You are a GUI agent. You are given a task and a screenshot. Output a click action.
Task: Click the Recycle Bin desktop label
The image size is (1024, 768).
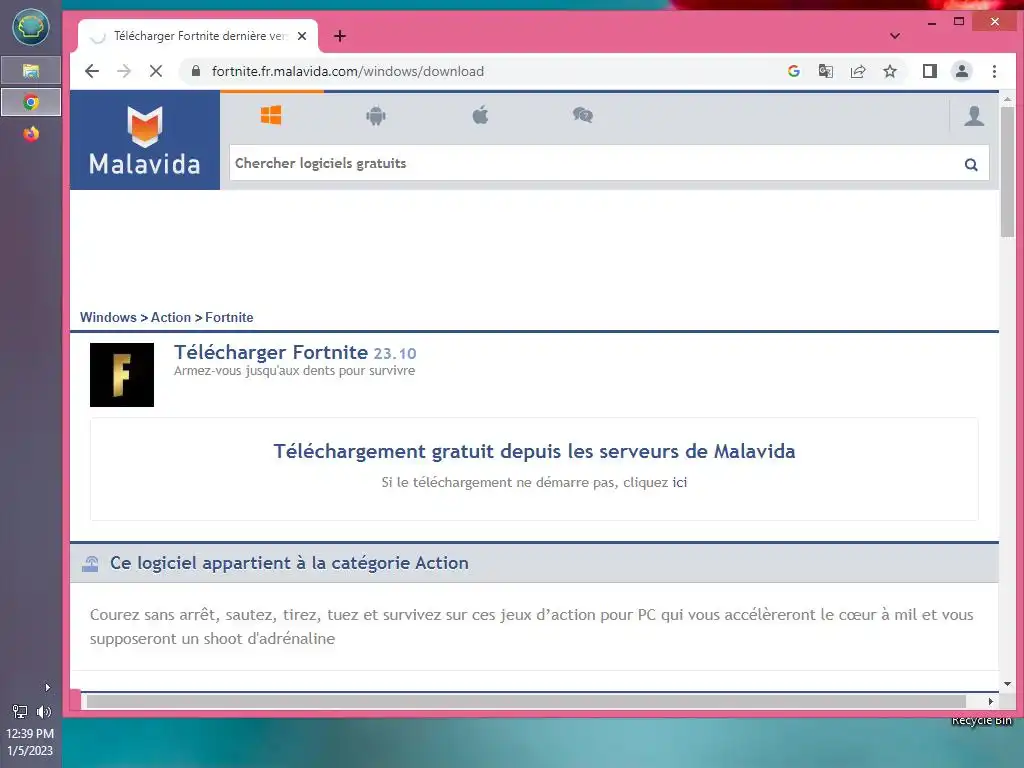tap(981, 720)
